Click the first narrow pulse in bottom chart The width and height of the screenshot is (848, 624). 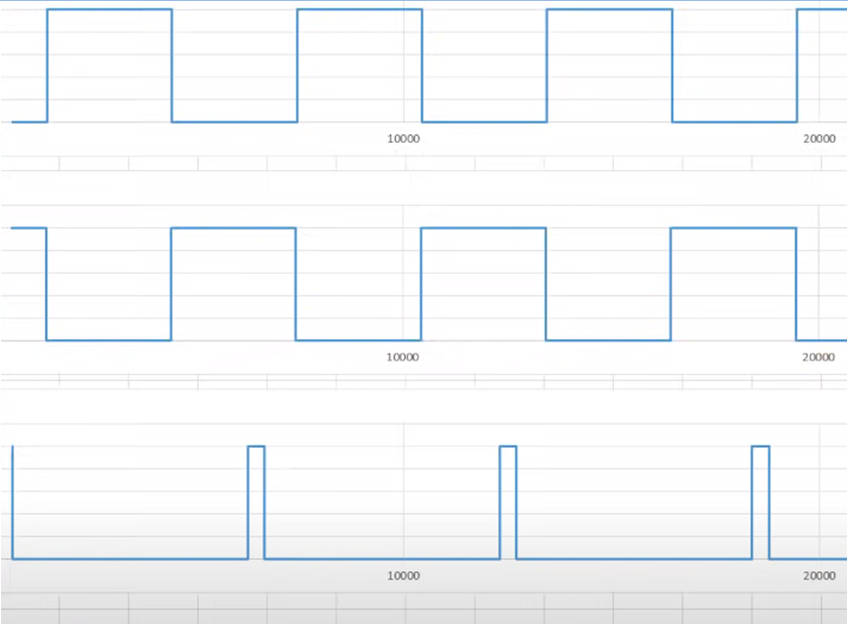(256, 447)
